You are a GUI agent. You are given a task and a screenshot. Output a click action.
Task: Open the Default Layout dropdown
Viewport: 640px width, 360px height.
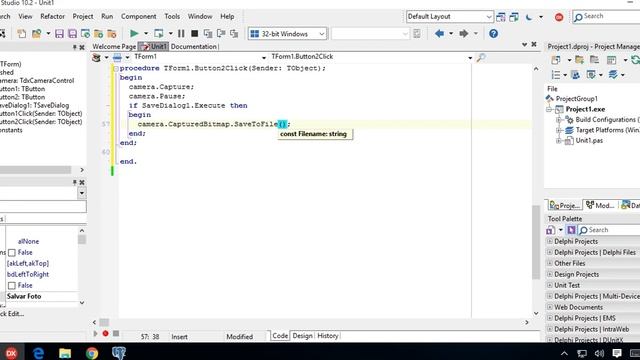point(449,17)
